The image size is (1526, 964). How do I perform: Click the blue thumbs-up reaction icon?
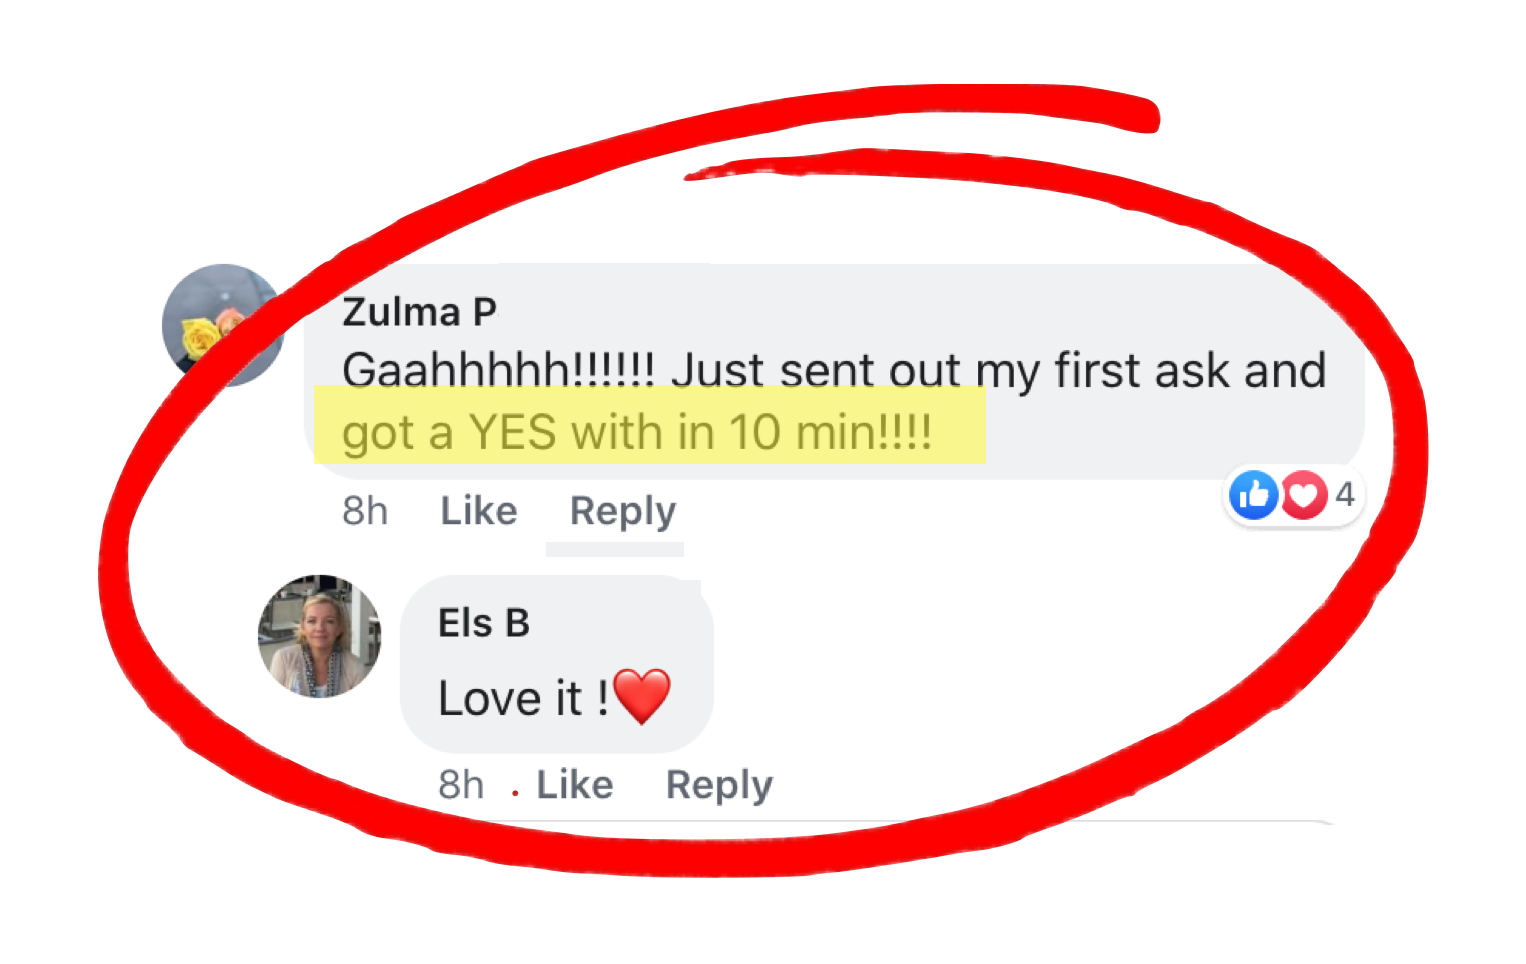[1254, 495]
